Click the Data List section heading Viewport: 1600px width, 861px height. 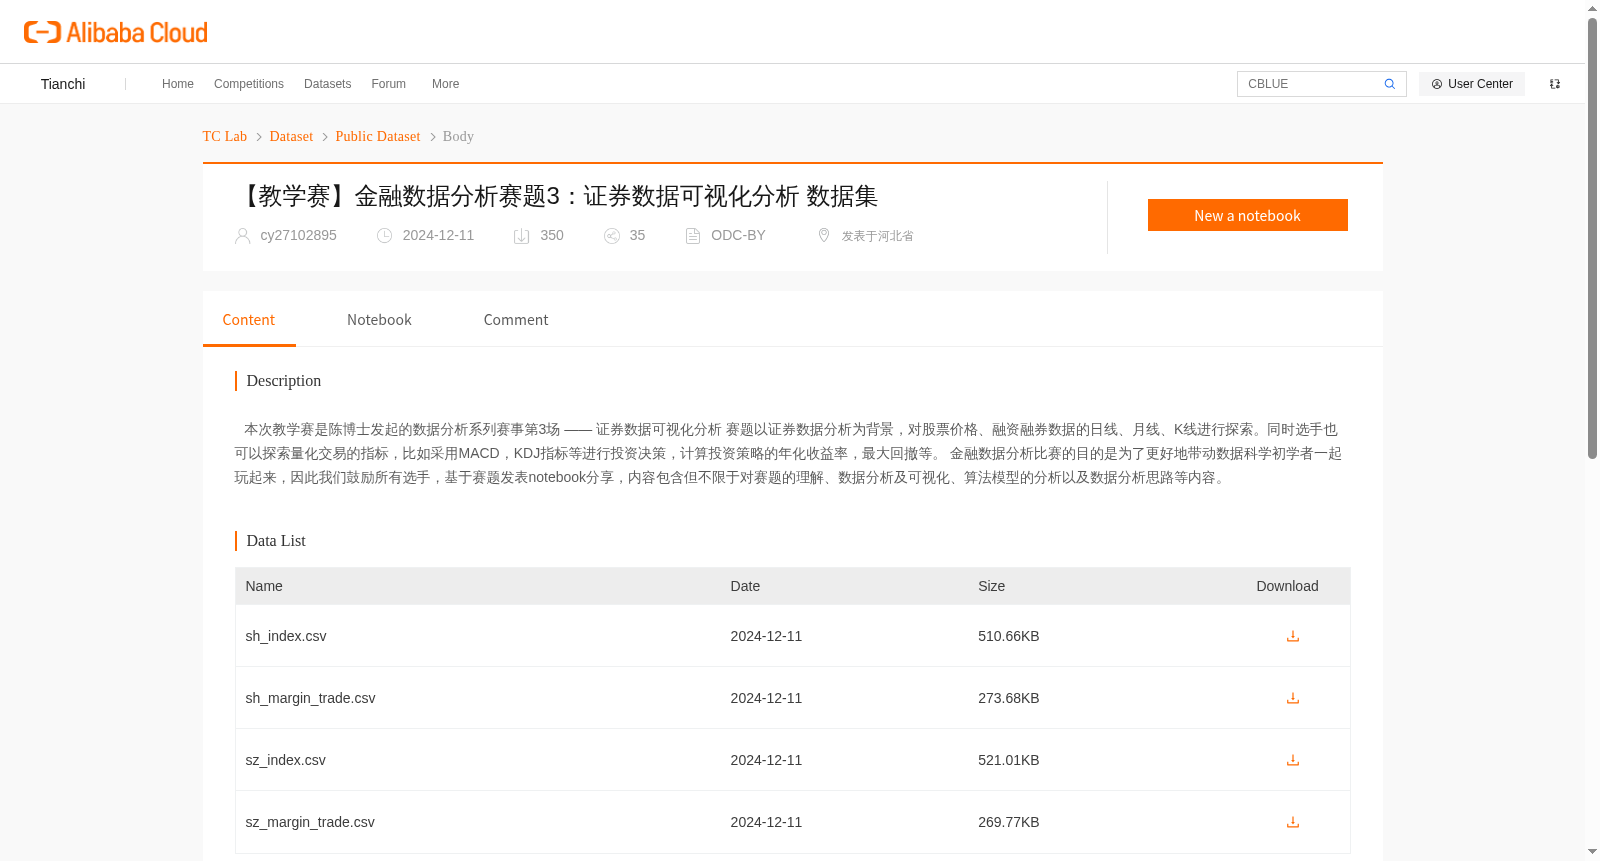(x=276, y=541)
